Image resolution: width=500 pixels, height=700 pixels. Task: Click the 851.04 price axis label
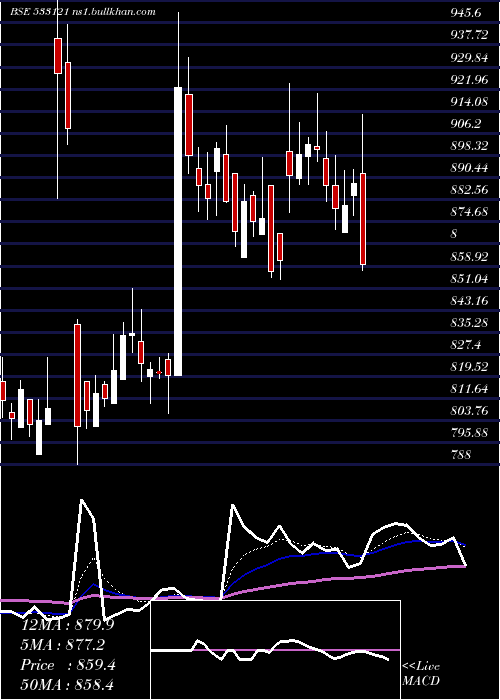pos(469,279)
